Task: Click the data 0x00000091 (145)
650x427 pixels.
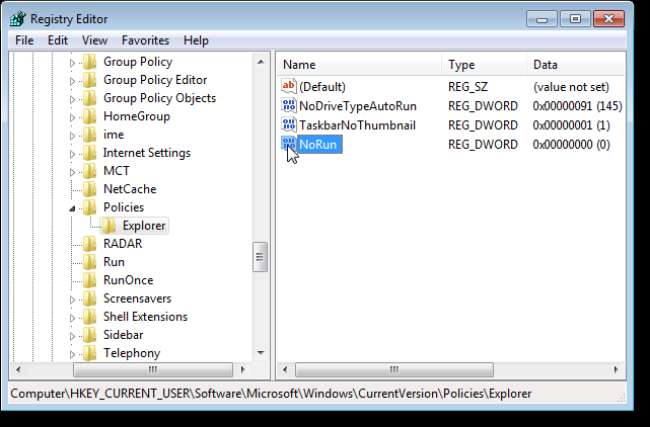Action: pyautogui.click(x=577, y=106)
